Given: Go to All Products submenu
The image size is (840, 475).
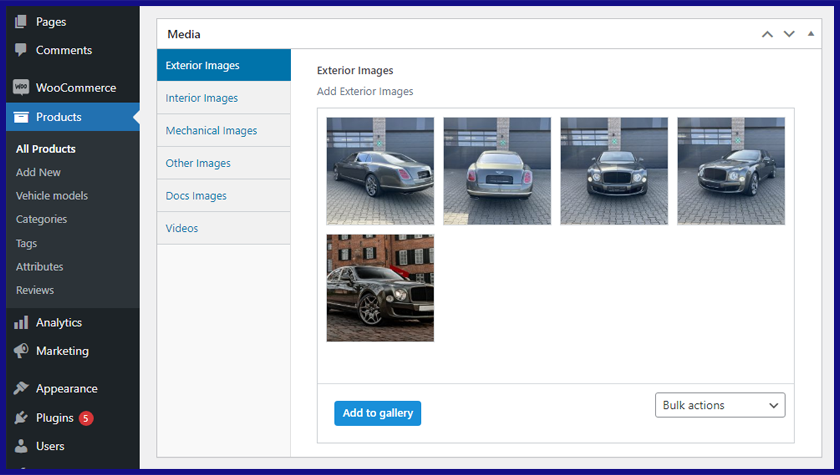Looking at the screenshot, I should pyautogui.click(x=46, y=149).
